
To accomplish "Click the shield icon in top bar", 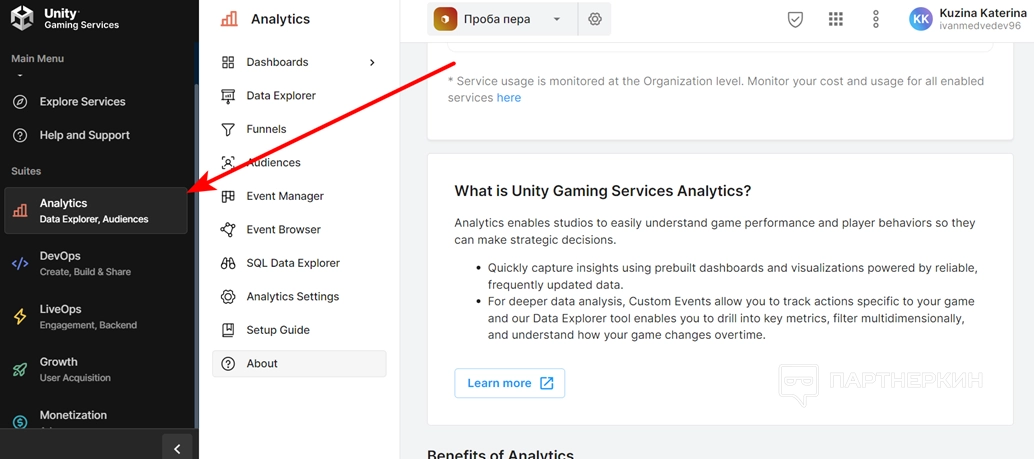I will click(x=795, y=19).
